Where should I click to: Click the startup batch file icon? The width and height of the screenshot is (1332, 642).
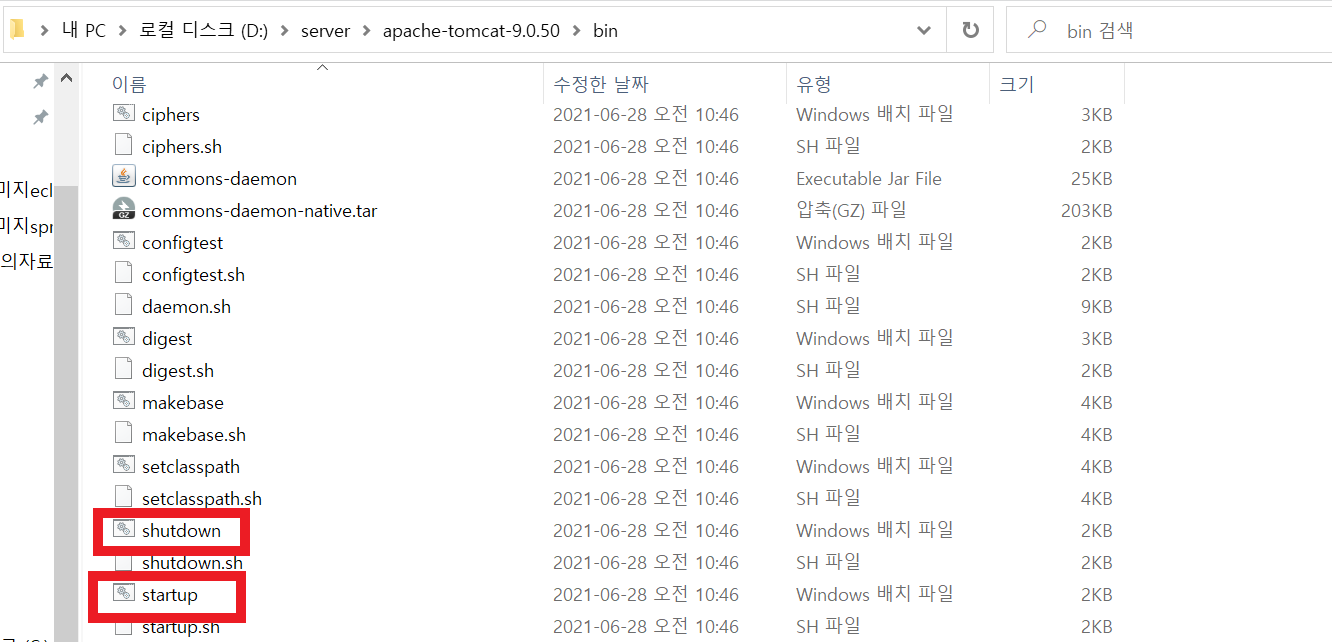tap(124, 594)
